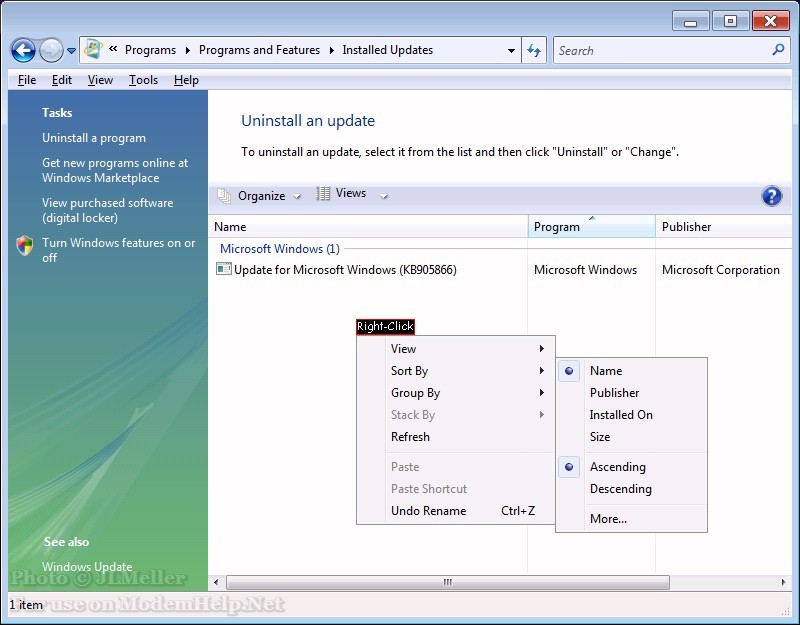Expand the Organize dropdown arrow
The width and height of the screenshot is (800, 625).
(x=297, y=196)
